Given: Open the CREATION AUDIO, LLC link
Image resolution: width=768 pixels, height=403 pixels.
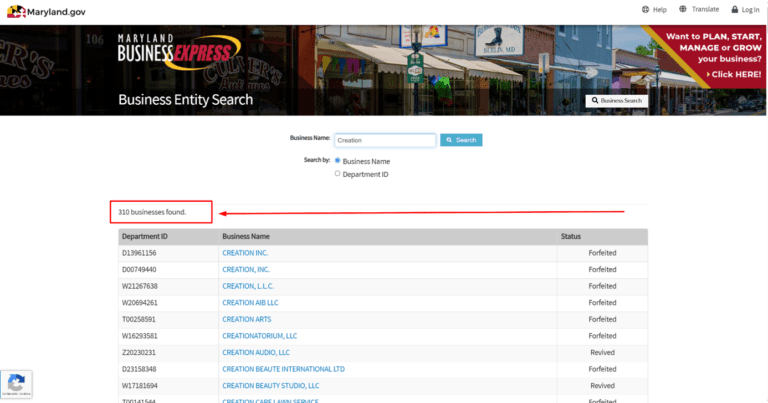Looking at the screenshot, I should 256,353.
